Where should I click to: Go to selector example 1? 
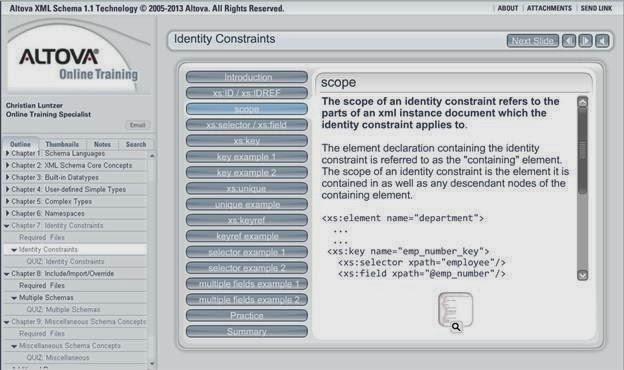pyautogui.click(x=247, y=252)
